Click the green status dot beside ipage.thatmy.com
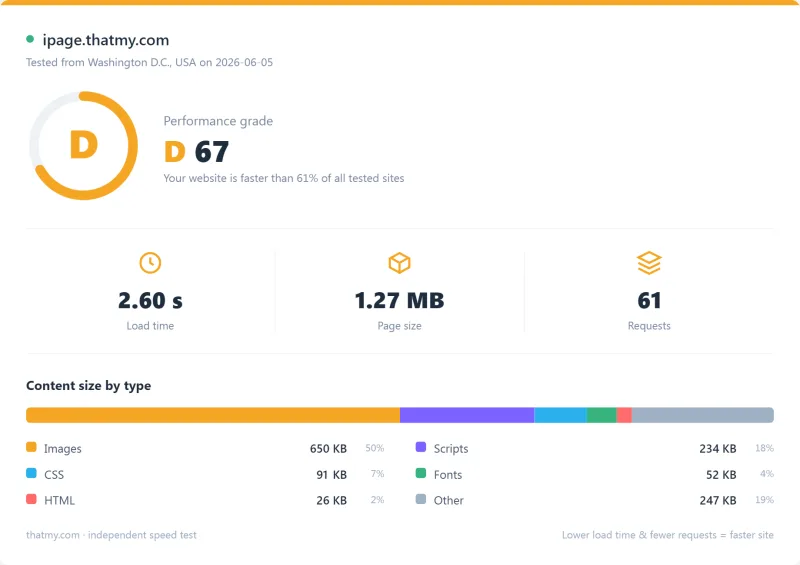This screenshot has height=565, width=800. 30,39
